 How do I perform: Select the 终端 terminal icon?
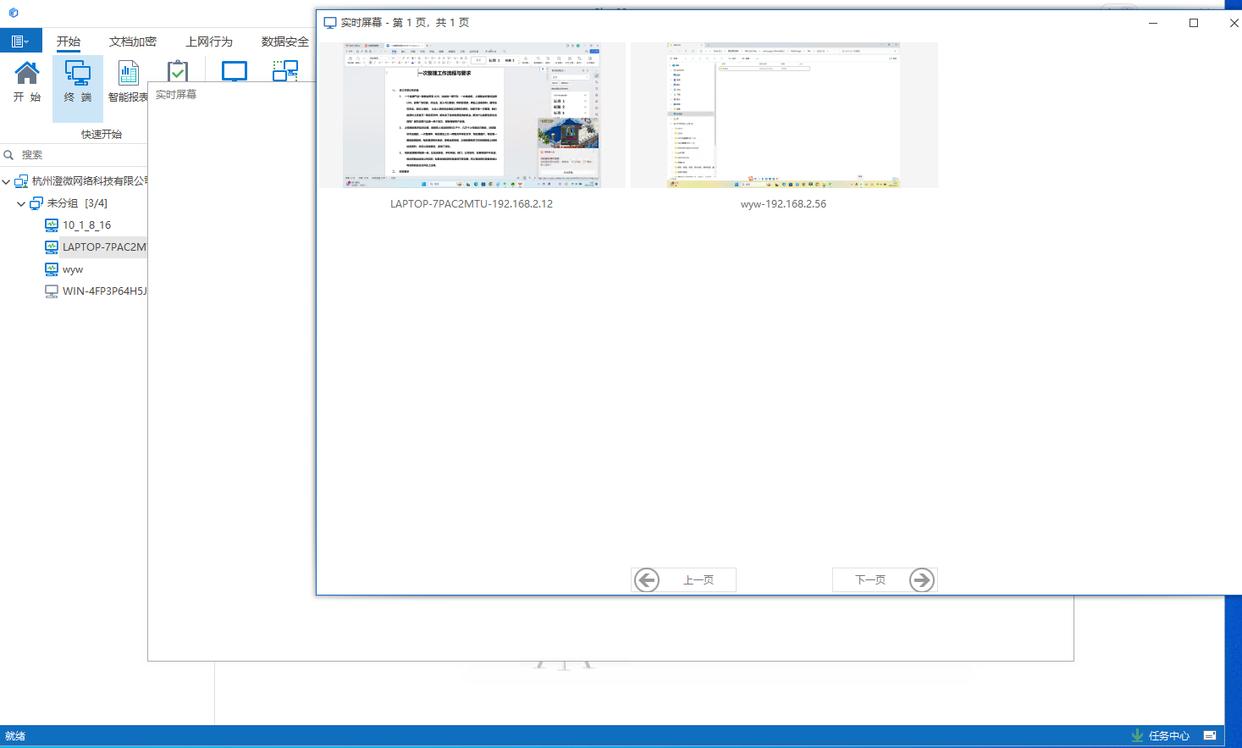pyautogui.click(x=77, y=80)
